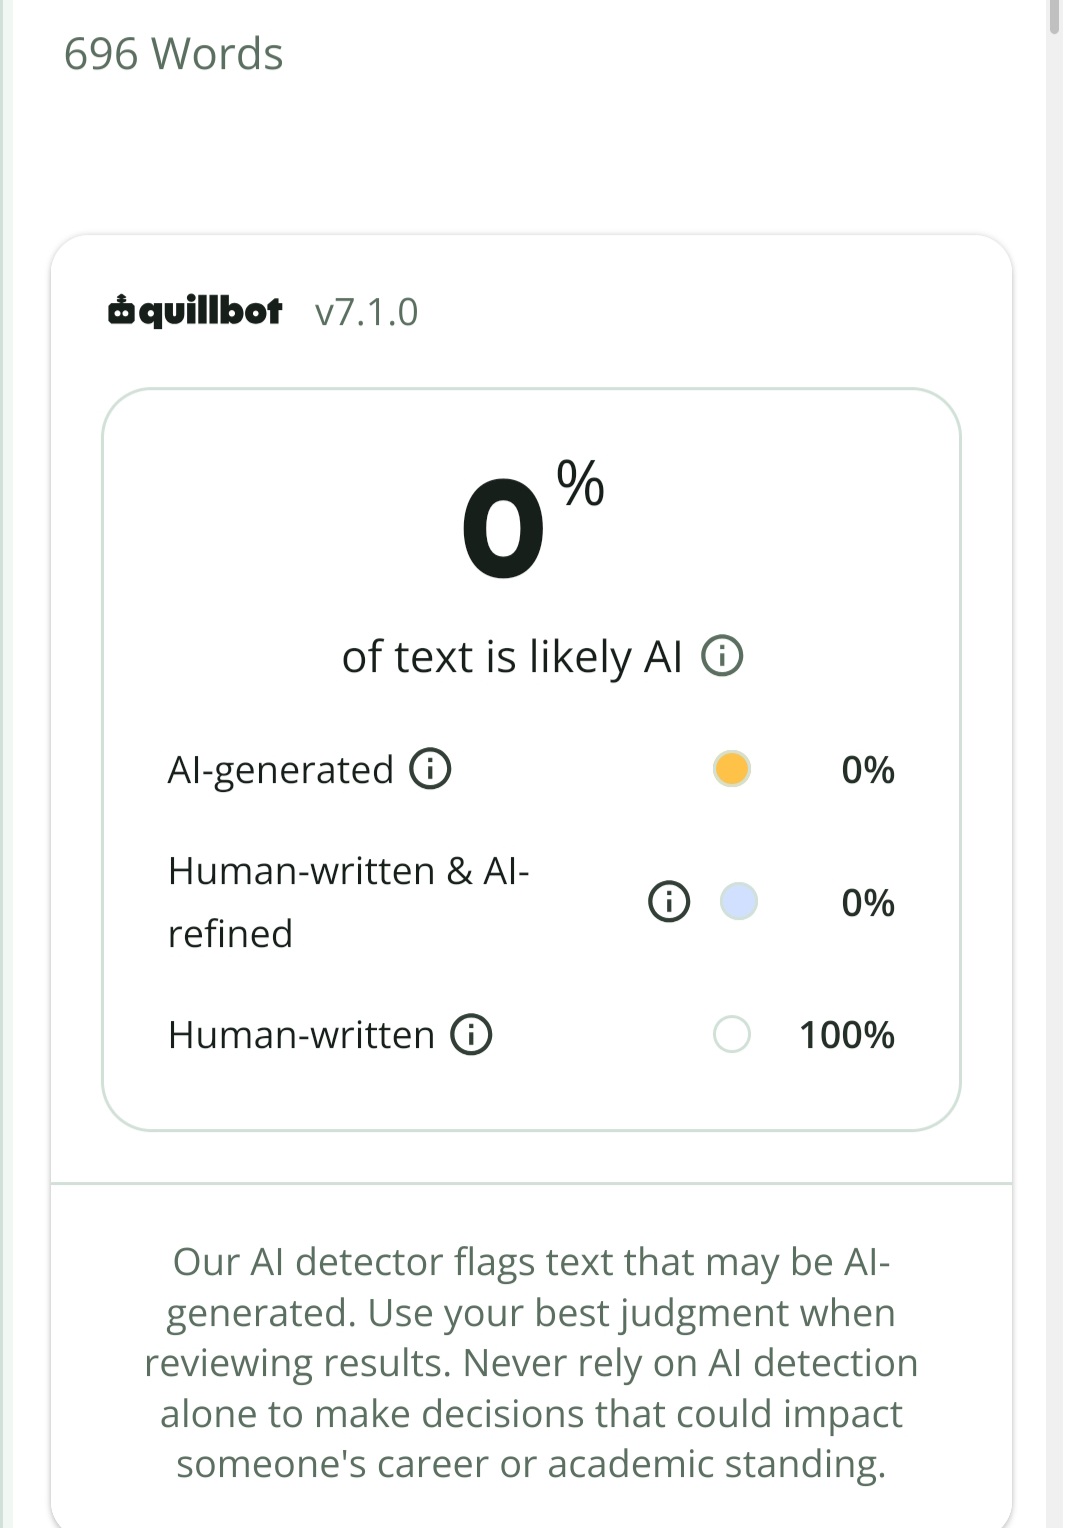Click the Human-written & AI-refined label

[x=349, y=902]
